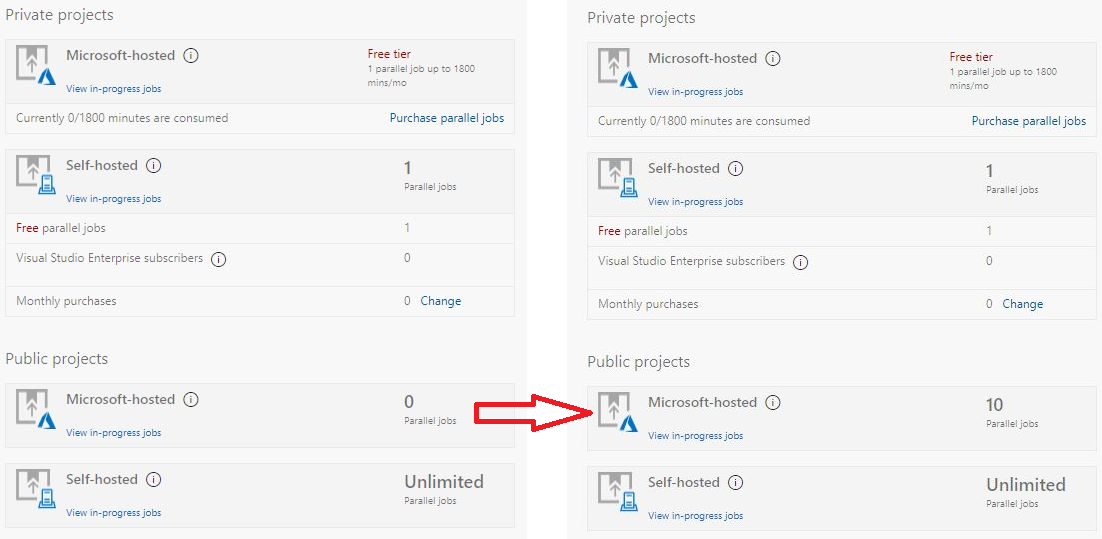Select Azure agent icon in 0 parallel jobs row
The height and width of the screenshot is (539, 1102).
pos(35,410)
